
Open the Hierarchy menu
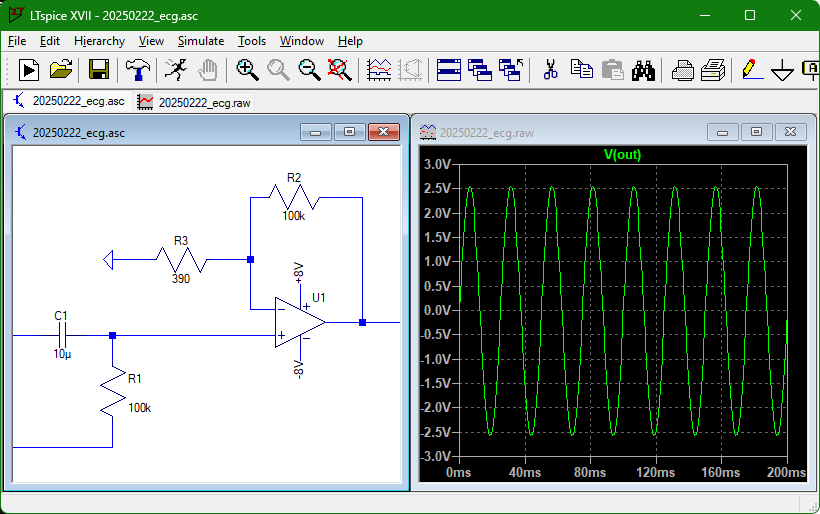point(99,41)
